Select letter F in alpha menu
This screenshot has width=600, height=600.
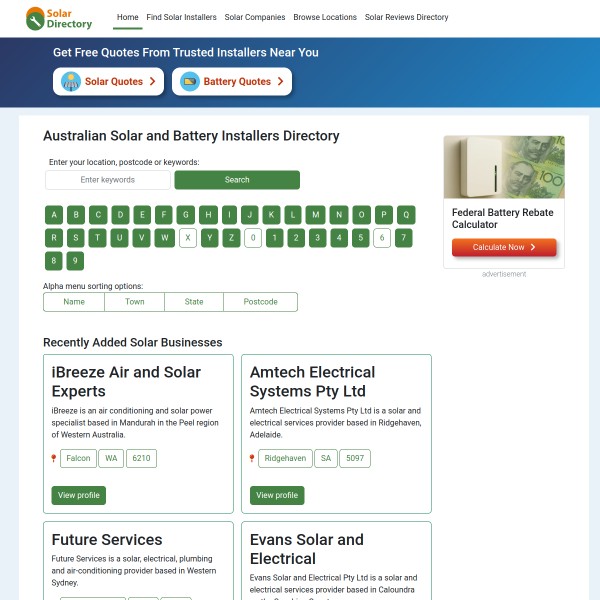[164, 215]
